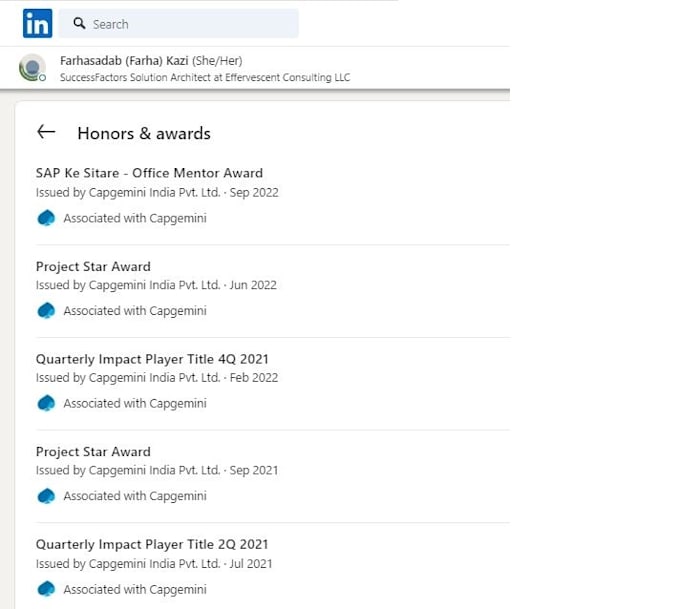Select Quarterly Impact Player Title 4Q 2021
680x609 pixels.
click(152, 359)
